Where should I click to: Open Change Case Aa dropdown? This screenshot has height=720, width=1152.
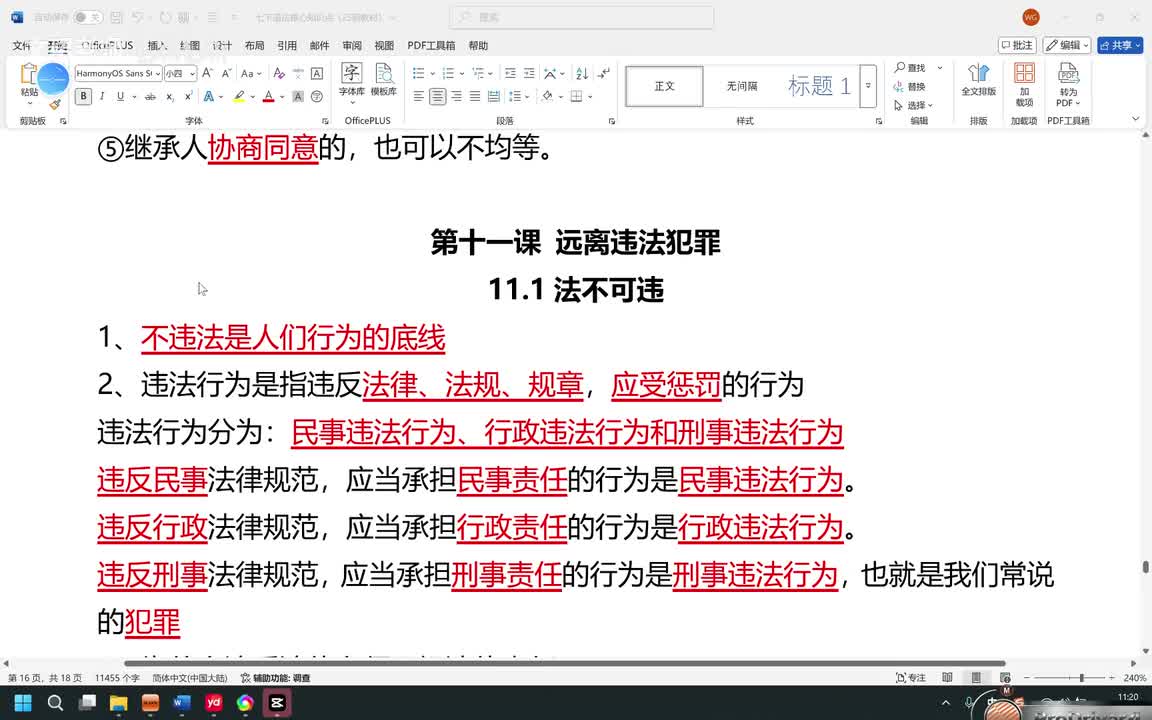[251, 73]
